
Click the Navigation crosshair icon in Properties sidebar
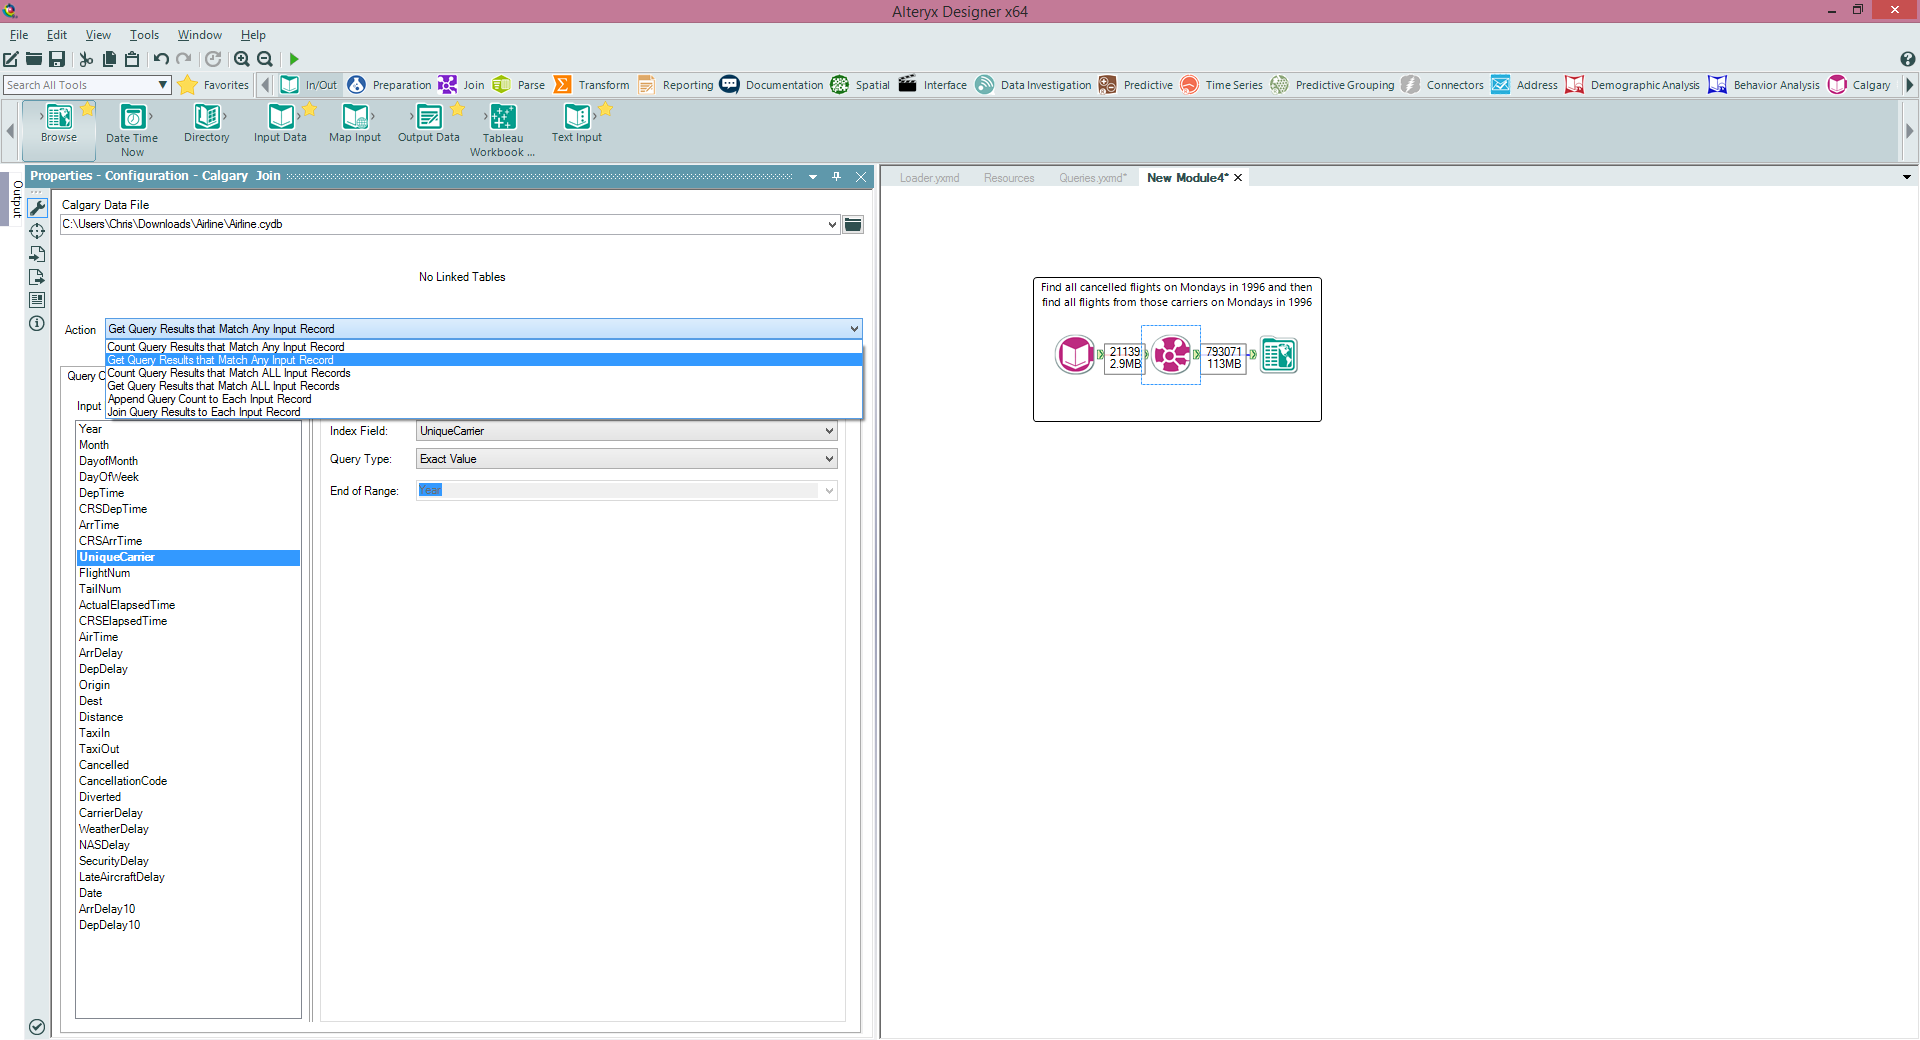[37, 231]
